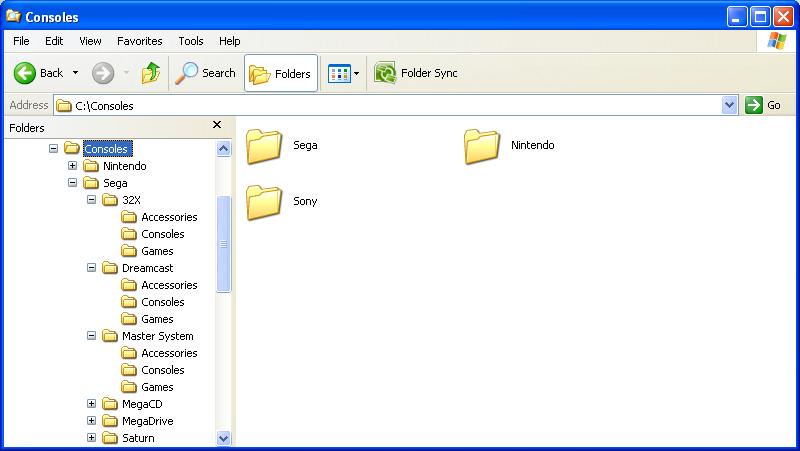Select Consoles subfolder under 32X
This screenshot has width=800, height=451.
(163, 234)
